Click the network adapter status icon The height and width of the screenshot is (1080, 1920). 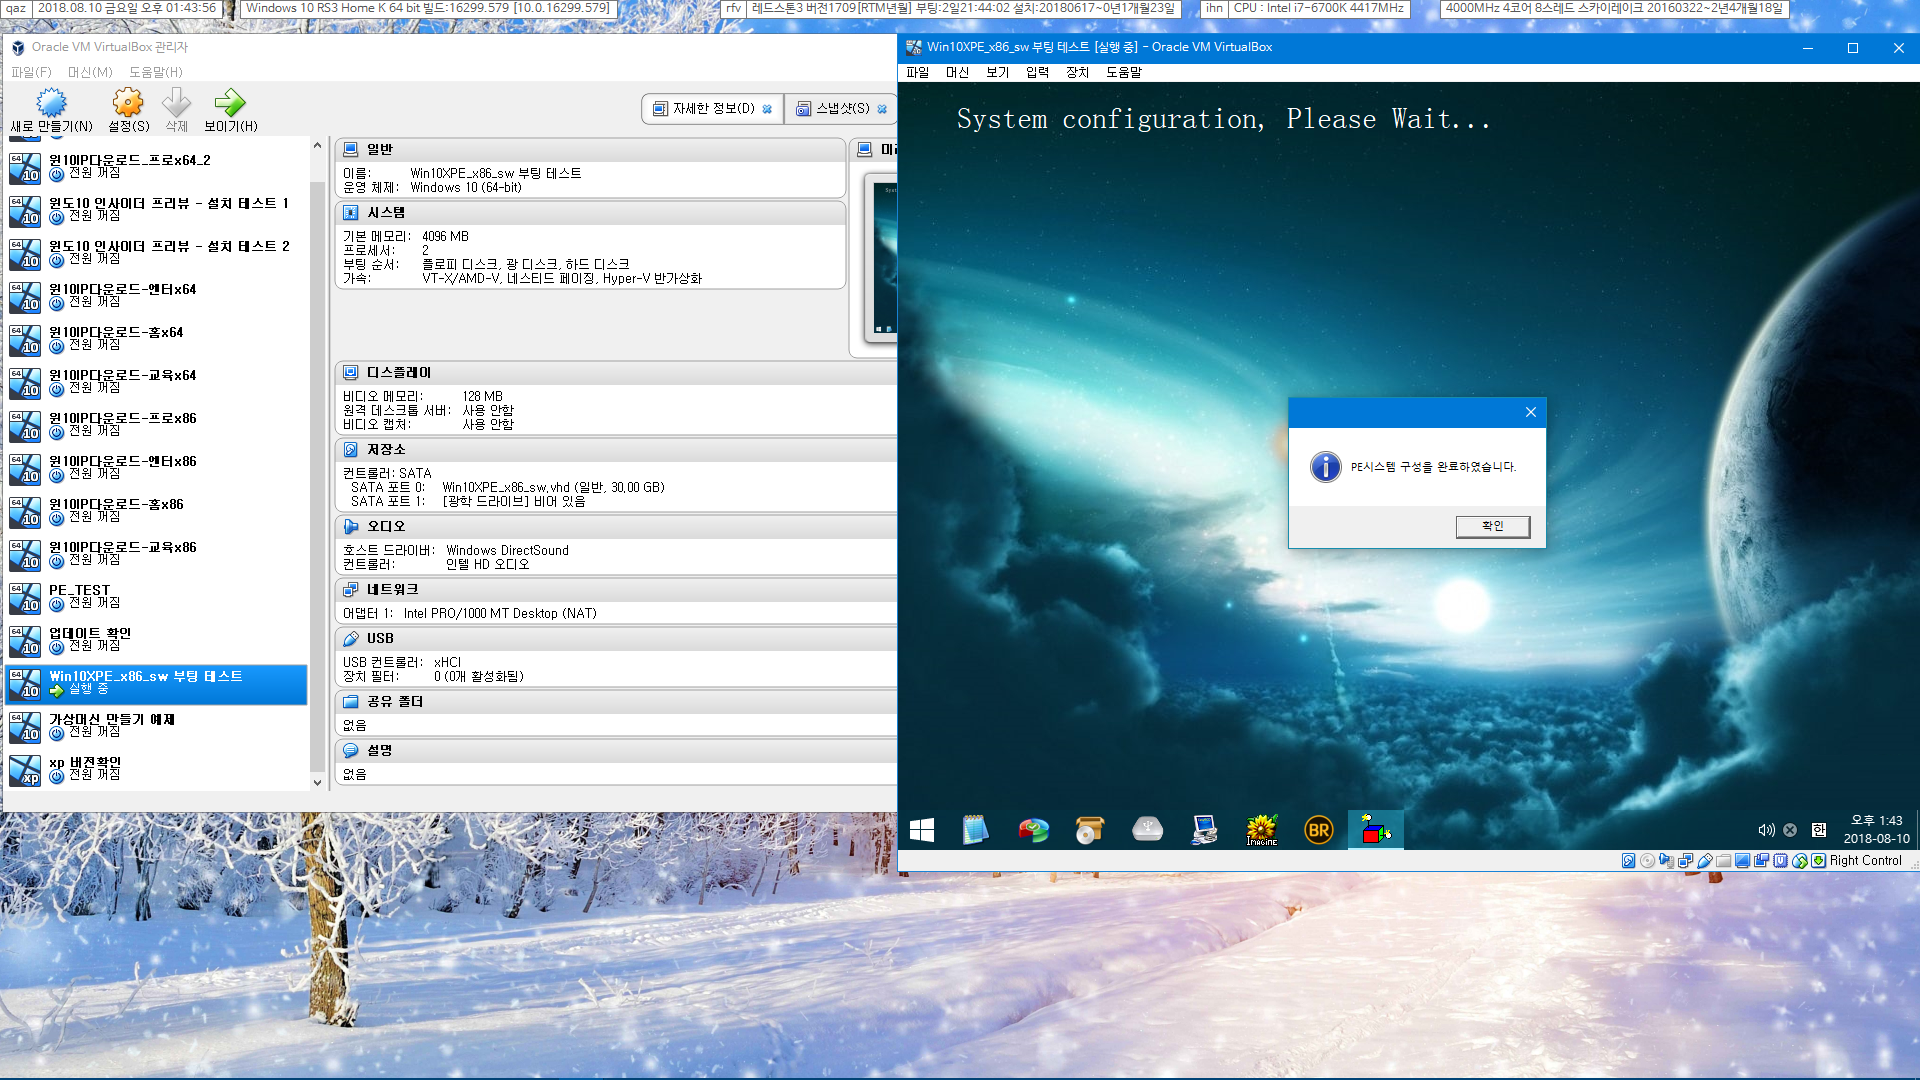(x=1685, y=860)
